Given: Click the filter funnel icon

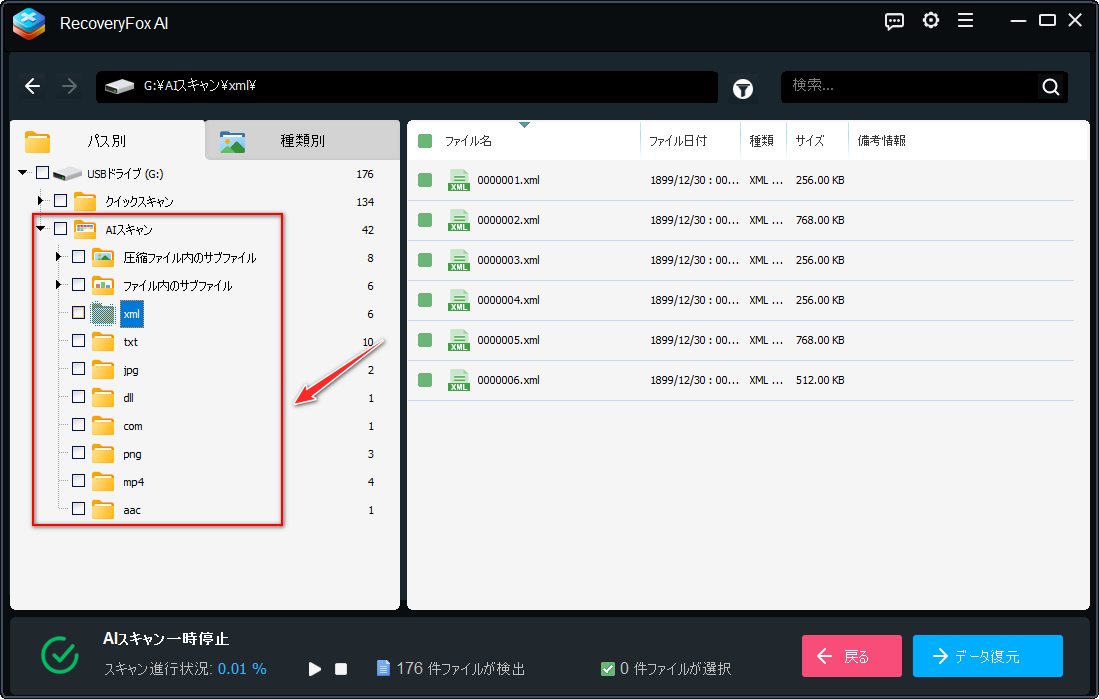Looking at the screenshot, I should pyautogui.click(x=743, y=88).
